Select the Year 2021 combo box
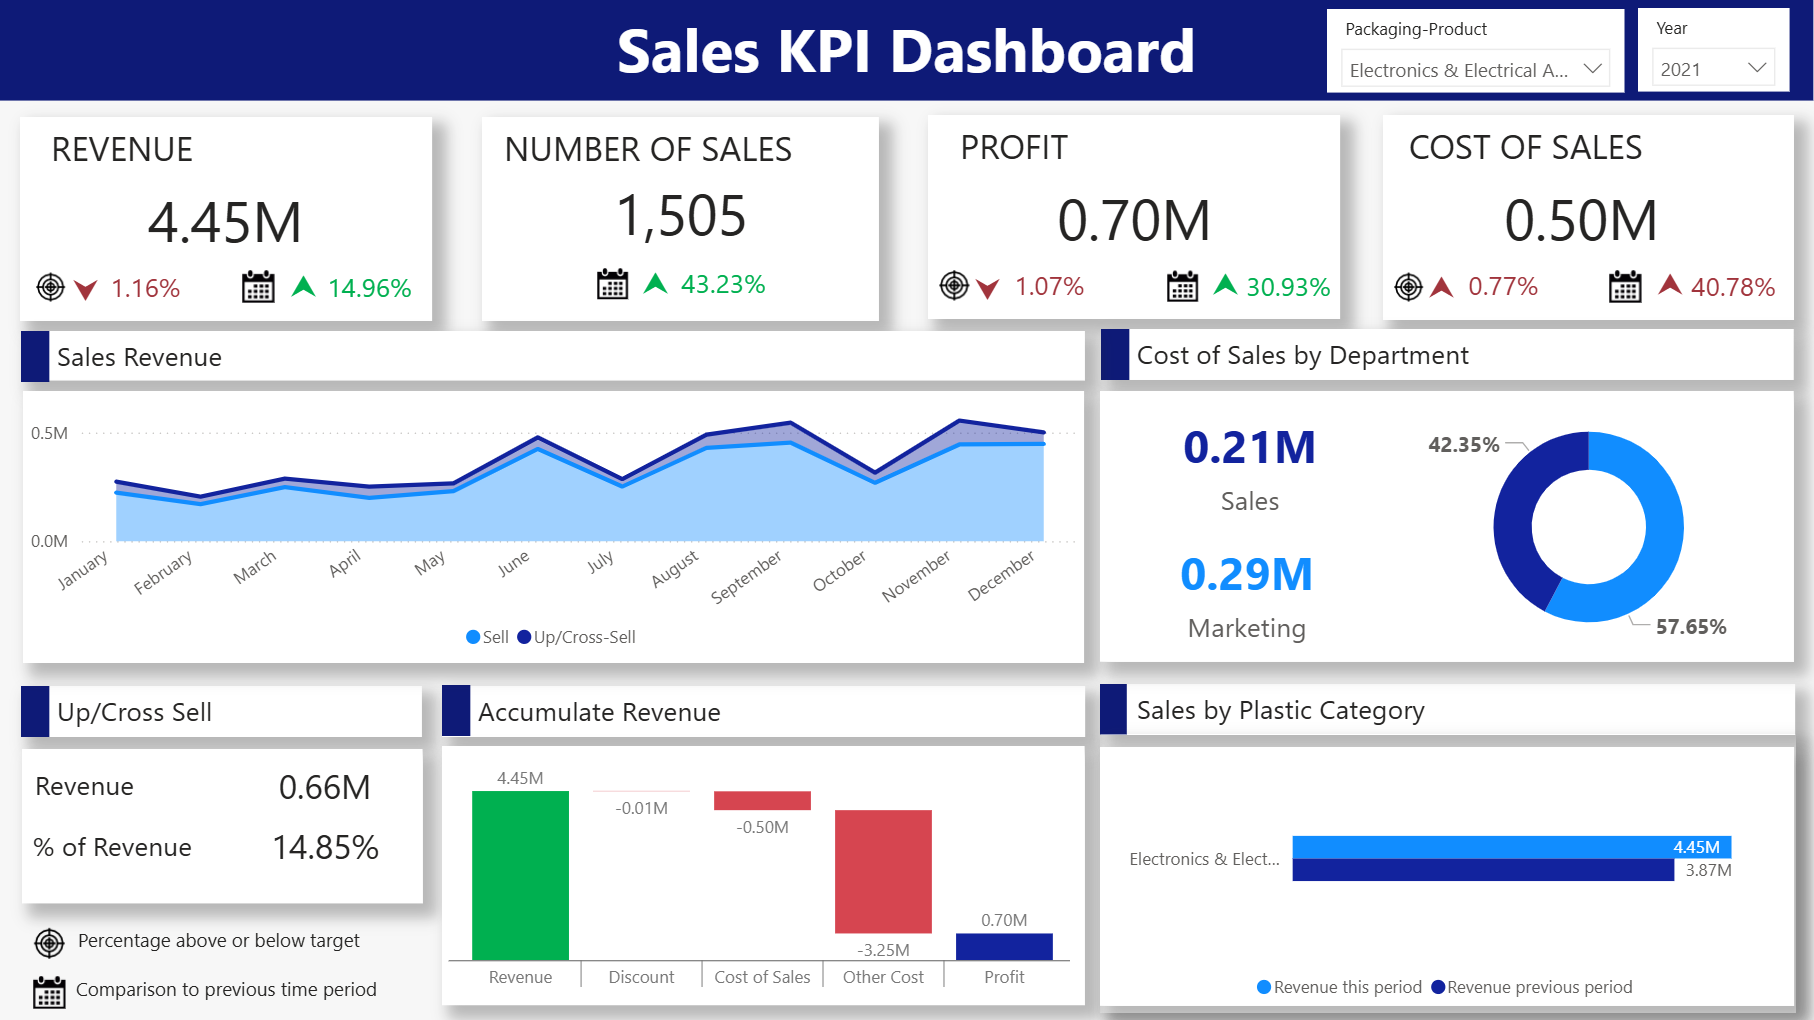The image size is (1814, 1020). tap(1712, 69)
